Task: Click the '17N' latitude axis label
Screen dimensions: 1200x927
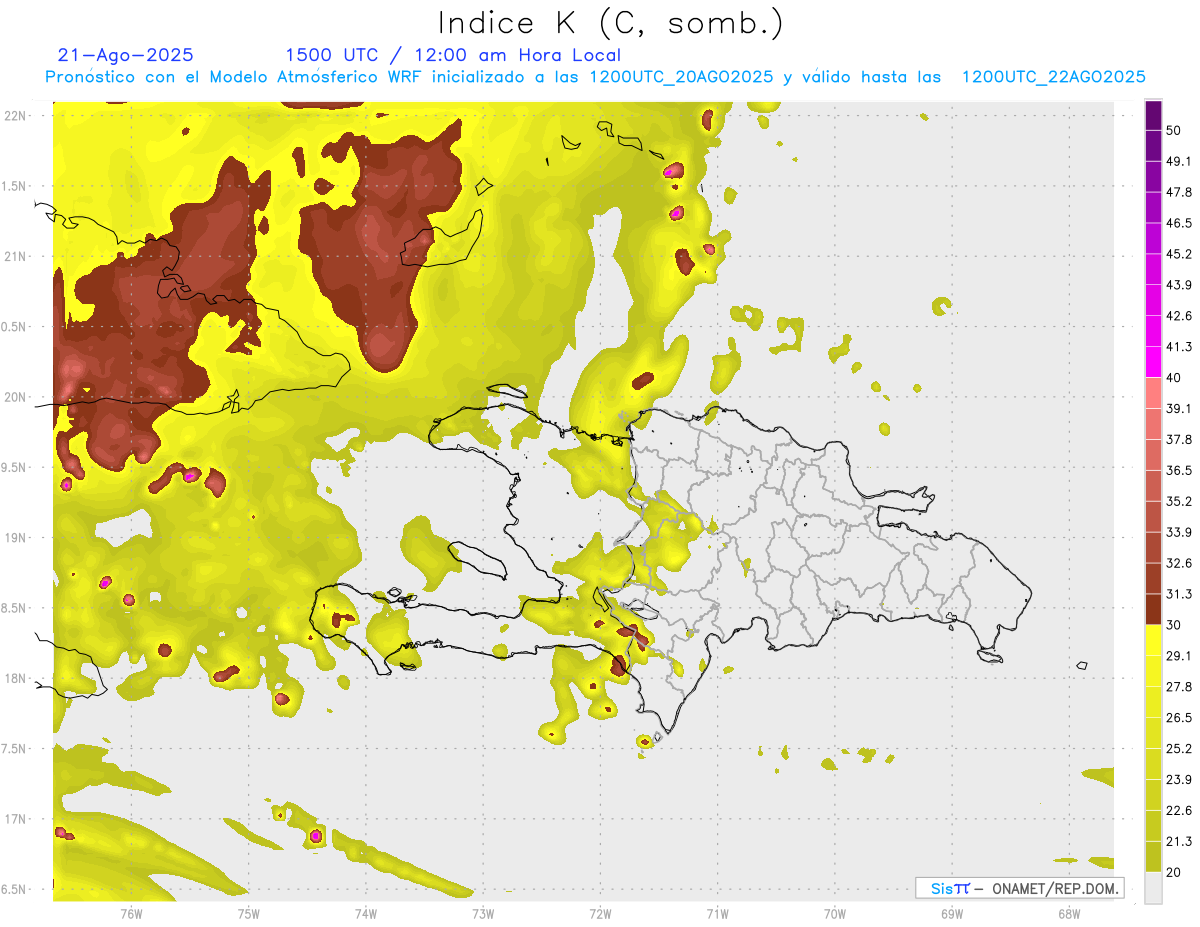Action: [17, 819]
